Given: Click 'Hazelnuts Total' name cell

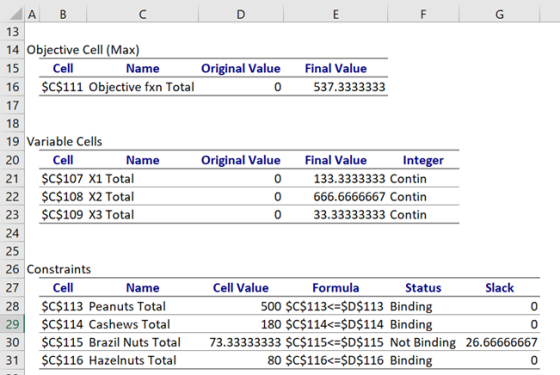Looking at the screenshot, I should 132,360.
